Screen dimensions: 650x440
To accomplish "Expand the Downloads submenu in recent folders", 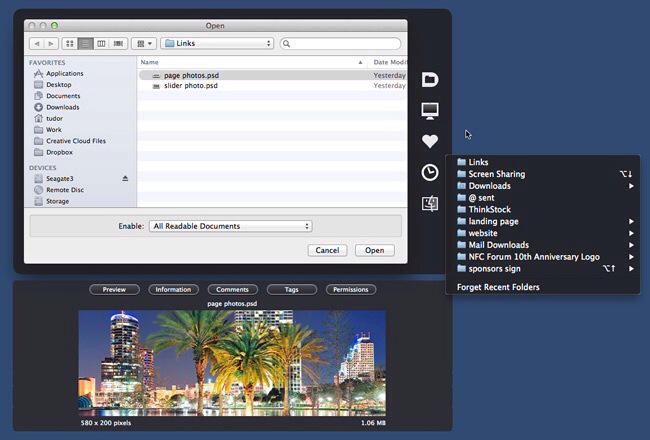I will pyautogui.click(x=631, y=186).
